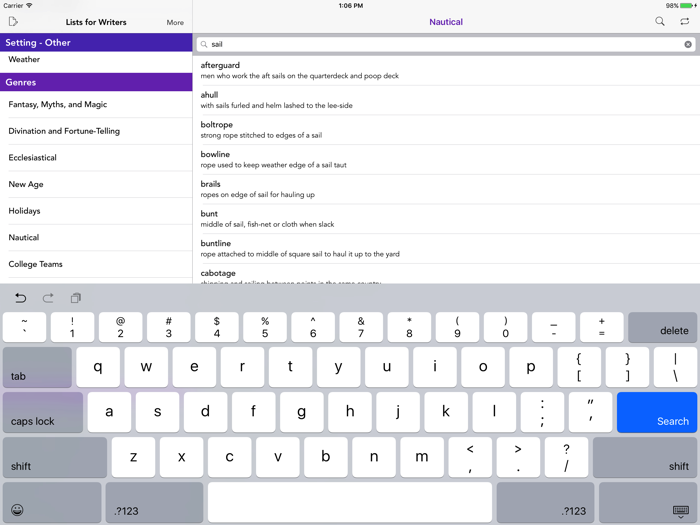Open Divination and Fortune-Telling list

click(x=96, y=131)
